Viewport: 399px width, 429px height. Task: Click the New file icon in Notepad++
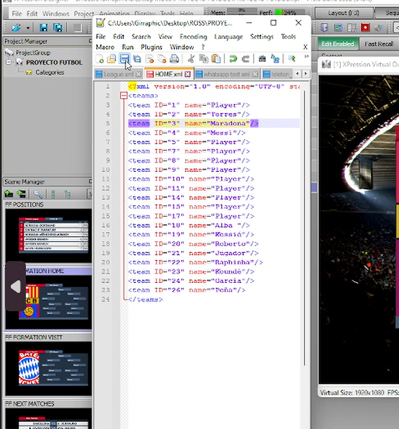pyautogui.click(x=99, y=59)
